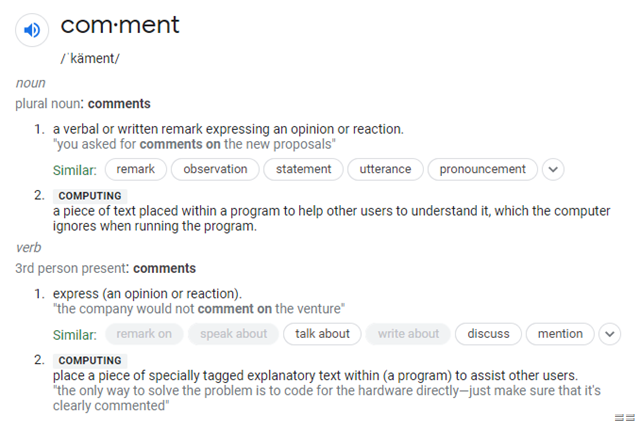Select the 'talk about' synonym chip
Viewport: 640px width, 430px height.
322,334
